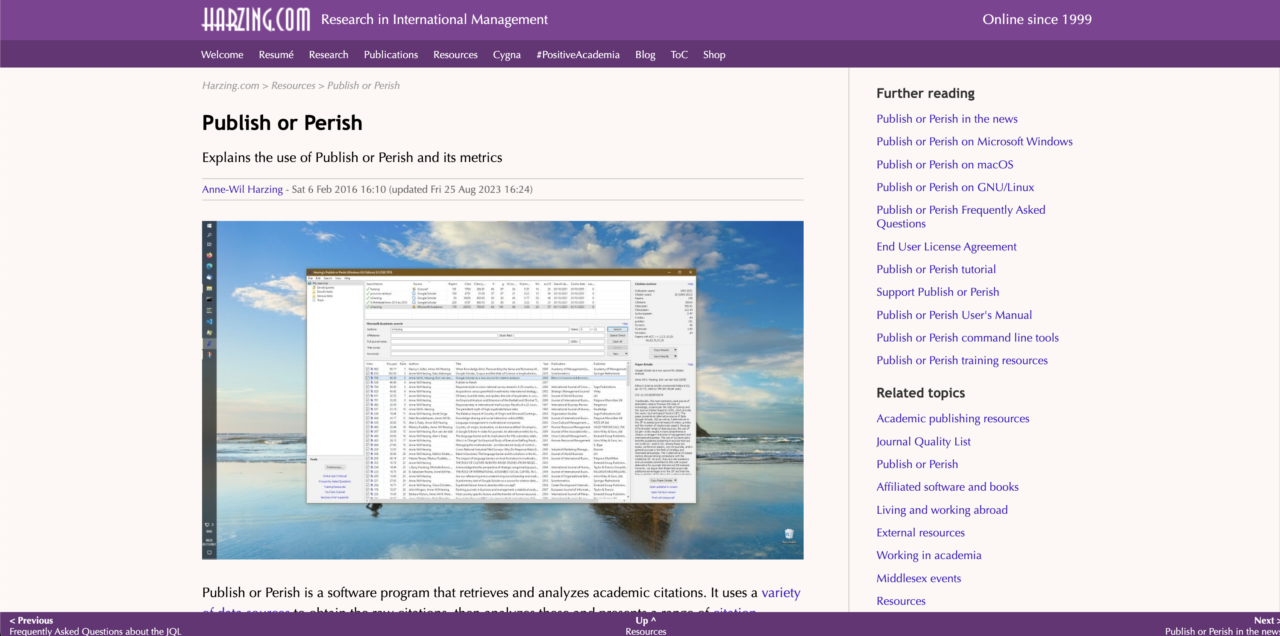This screenshot has width=1280, height=636.
Task: Click Up to Resources in footer
Action: [x=645, y=621]
